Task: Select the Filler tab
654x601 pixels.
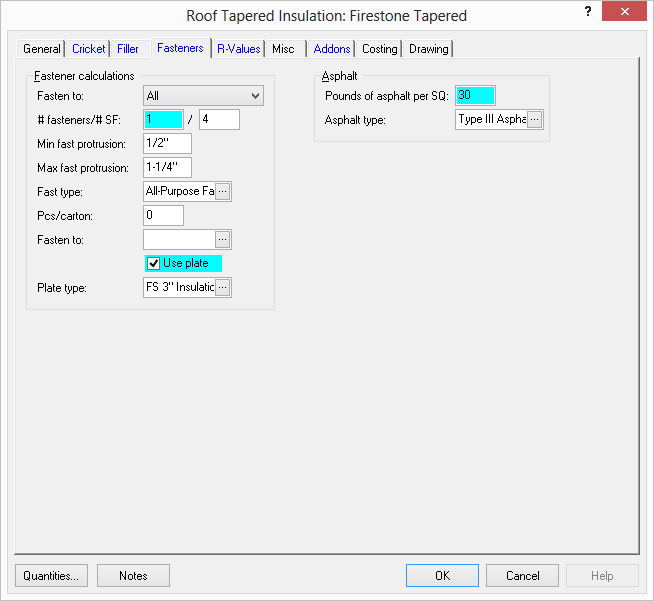Action: coord(127,49)
